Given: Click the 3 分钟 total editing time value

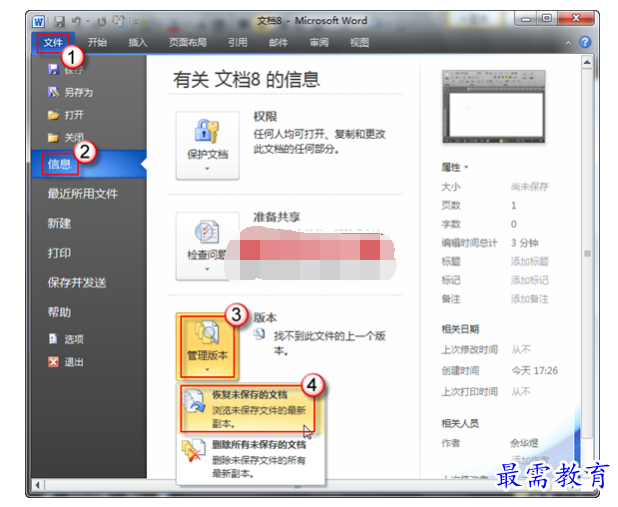Looking at the screenshot, I should (525, 242).
